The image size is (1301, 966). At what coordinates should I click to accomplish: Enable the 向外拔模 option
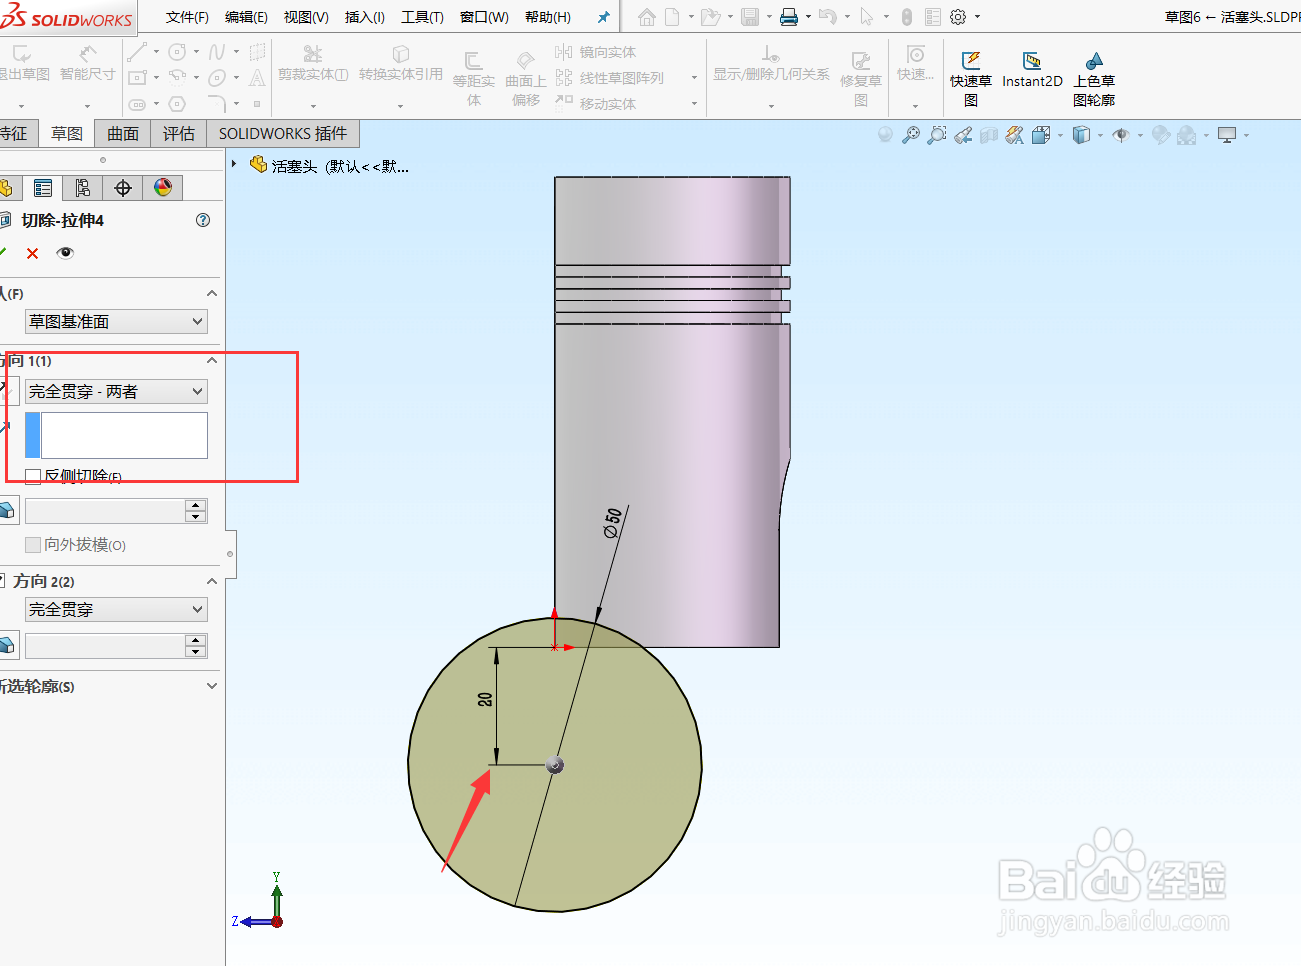coord(32,545)
